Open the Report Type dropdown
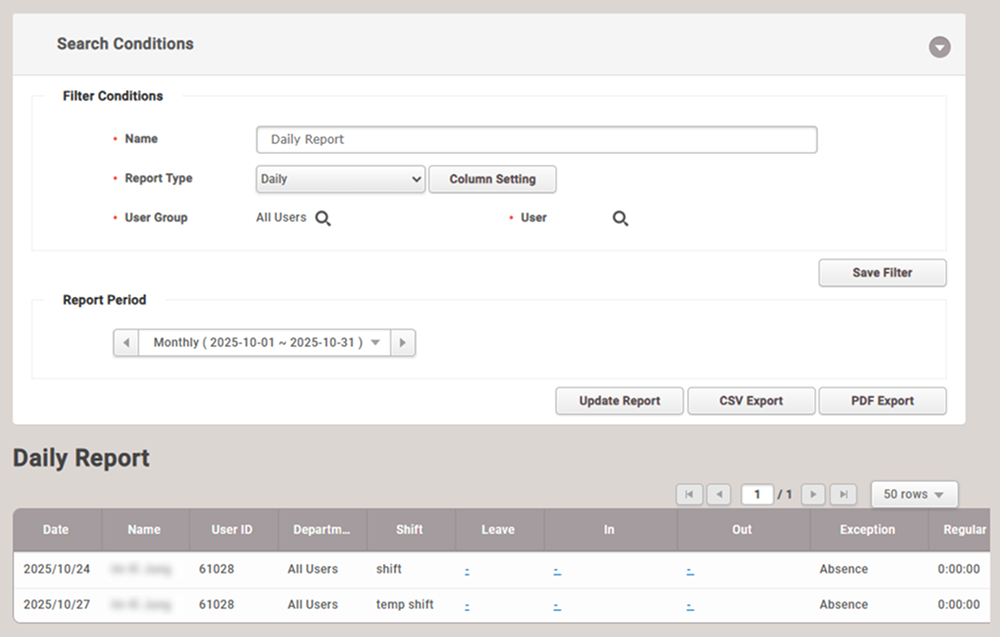 tap(341, 179)
